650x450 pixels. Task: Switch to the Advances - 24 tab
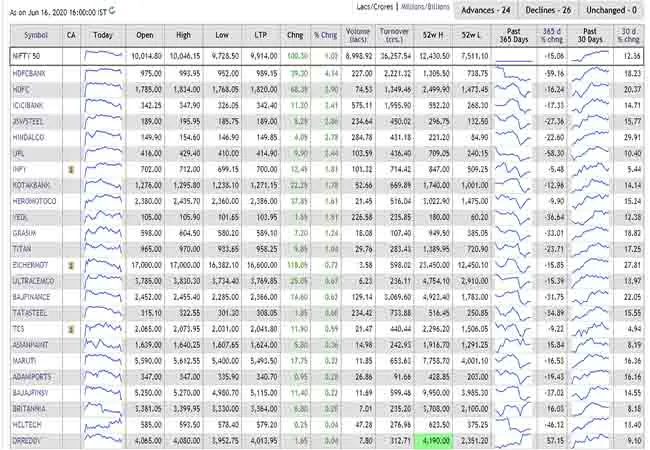point(485,10)
